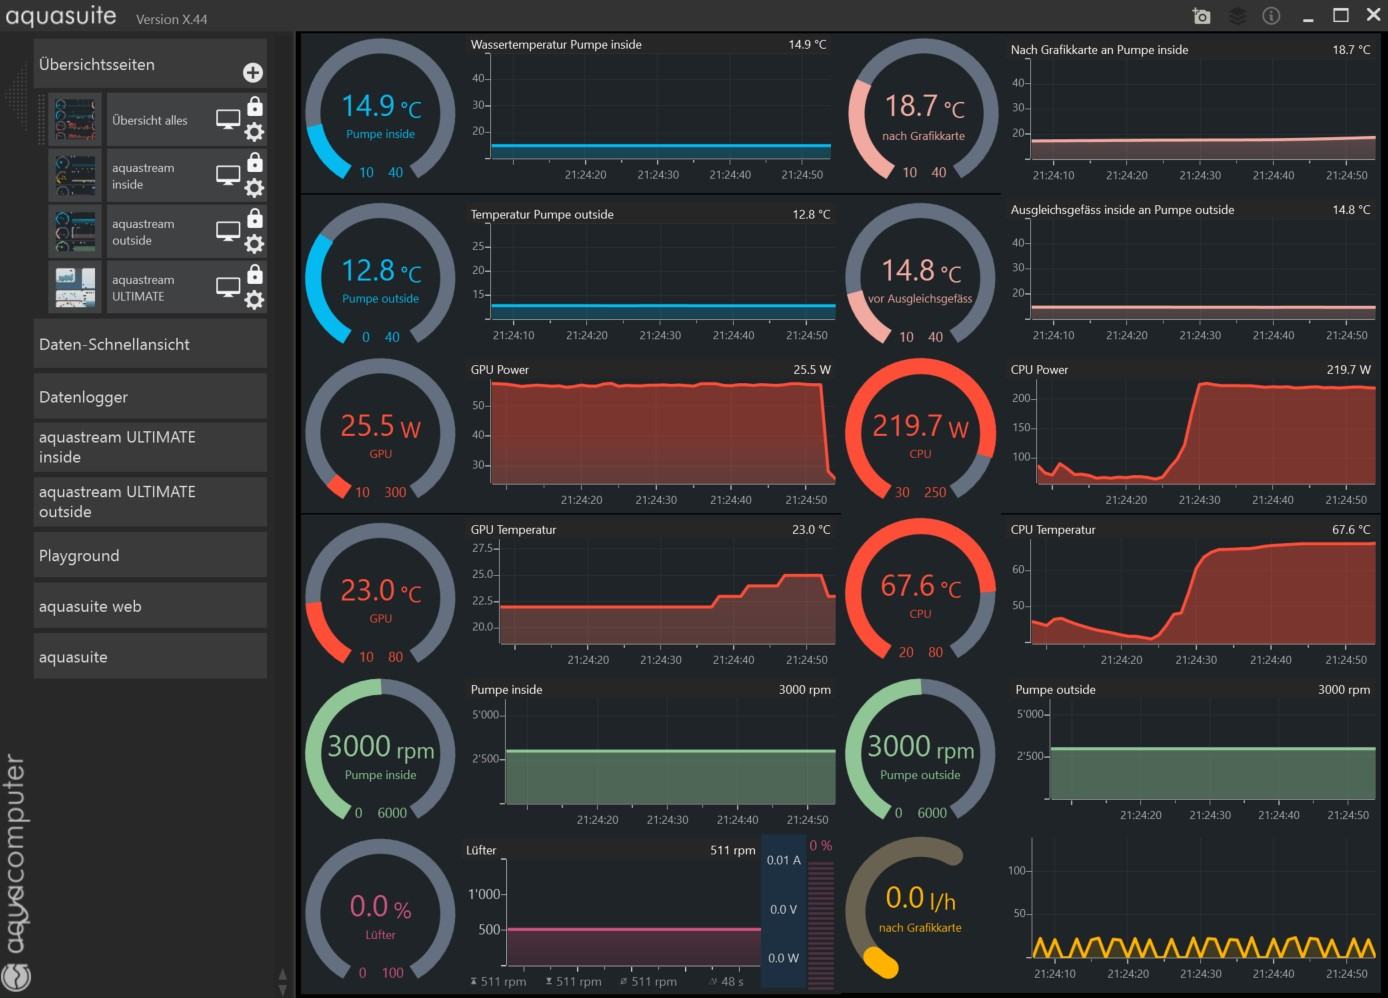
Task: Click the 0.0 V fan voltage value
Action: tap(783, 909)
